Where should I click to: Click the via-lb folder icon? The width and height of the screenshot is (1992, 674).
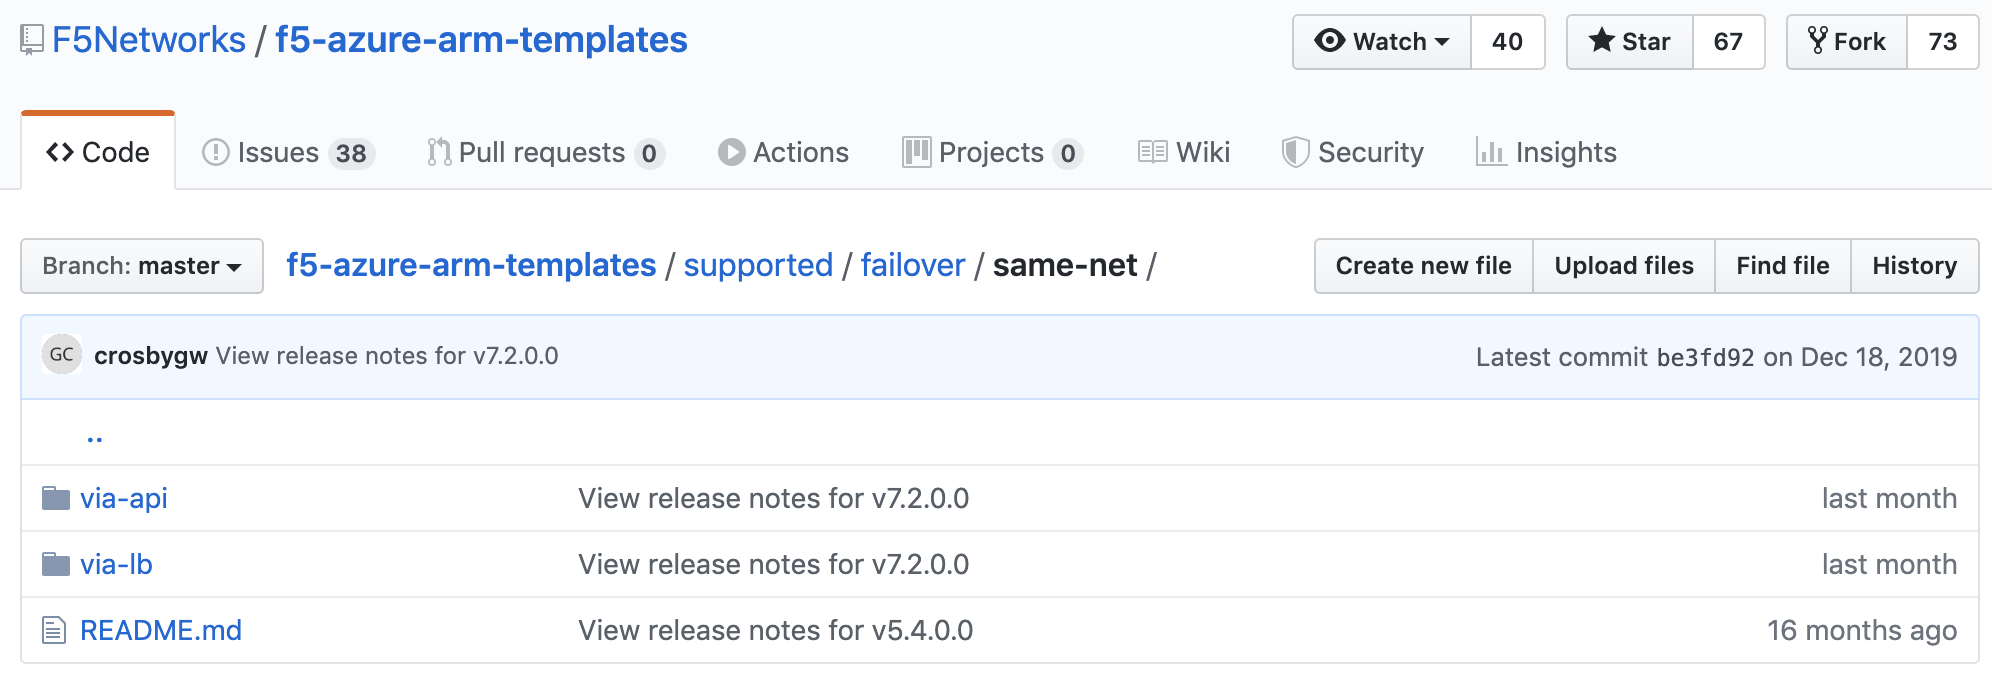56,564
